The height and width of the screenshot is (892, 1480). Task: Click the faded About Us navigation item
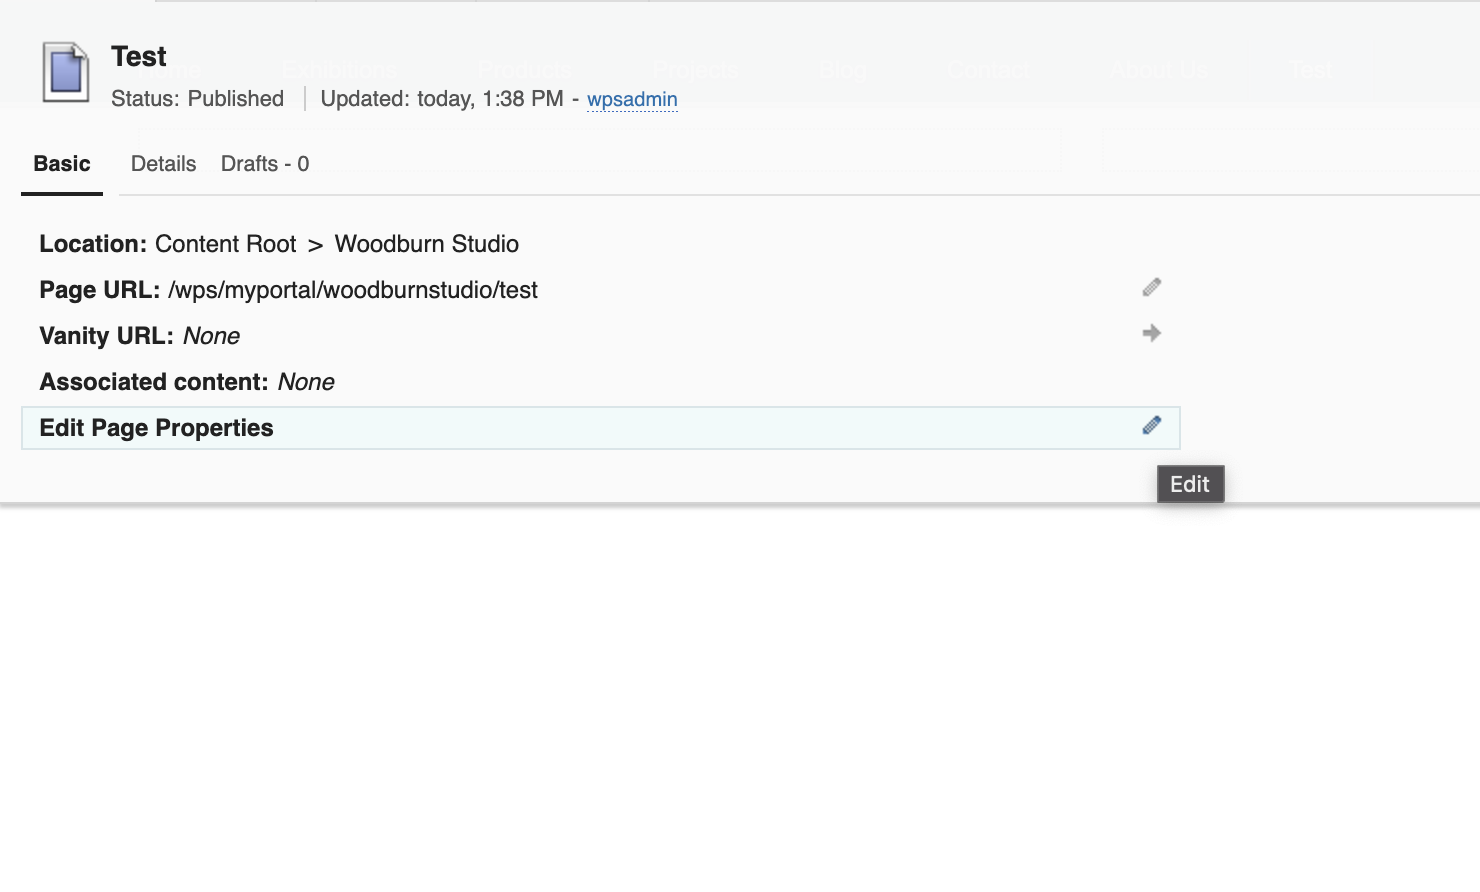1160,71
